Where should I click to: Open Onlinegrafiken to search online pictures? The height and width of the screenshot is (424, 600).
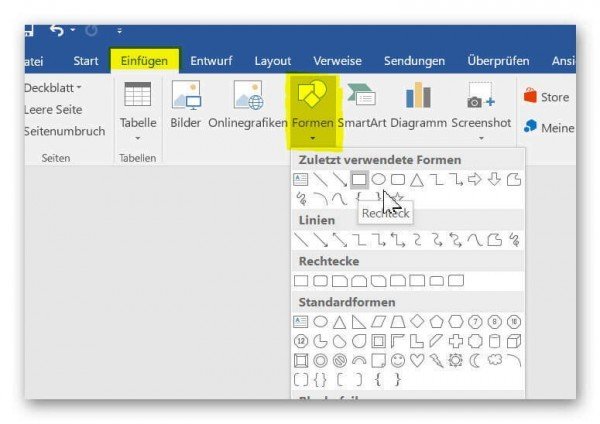[248, 105]
